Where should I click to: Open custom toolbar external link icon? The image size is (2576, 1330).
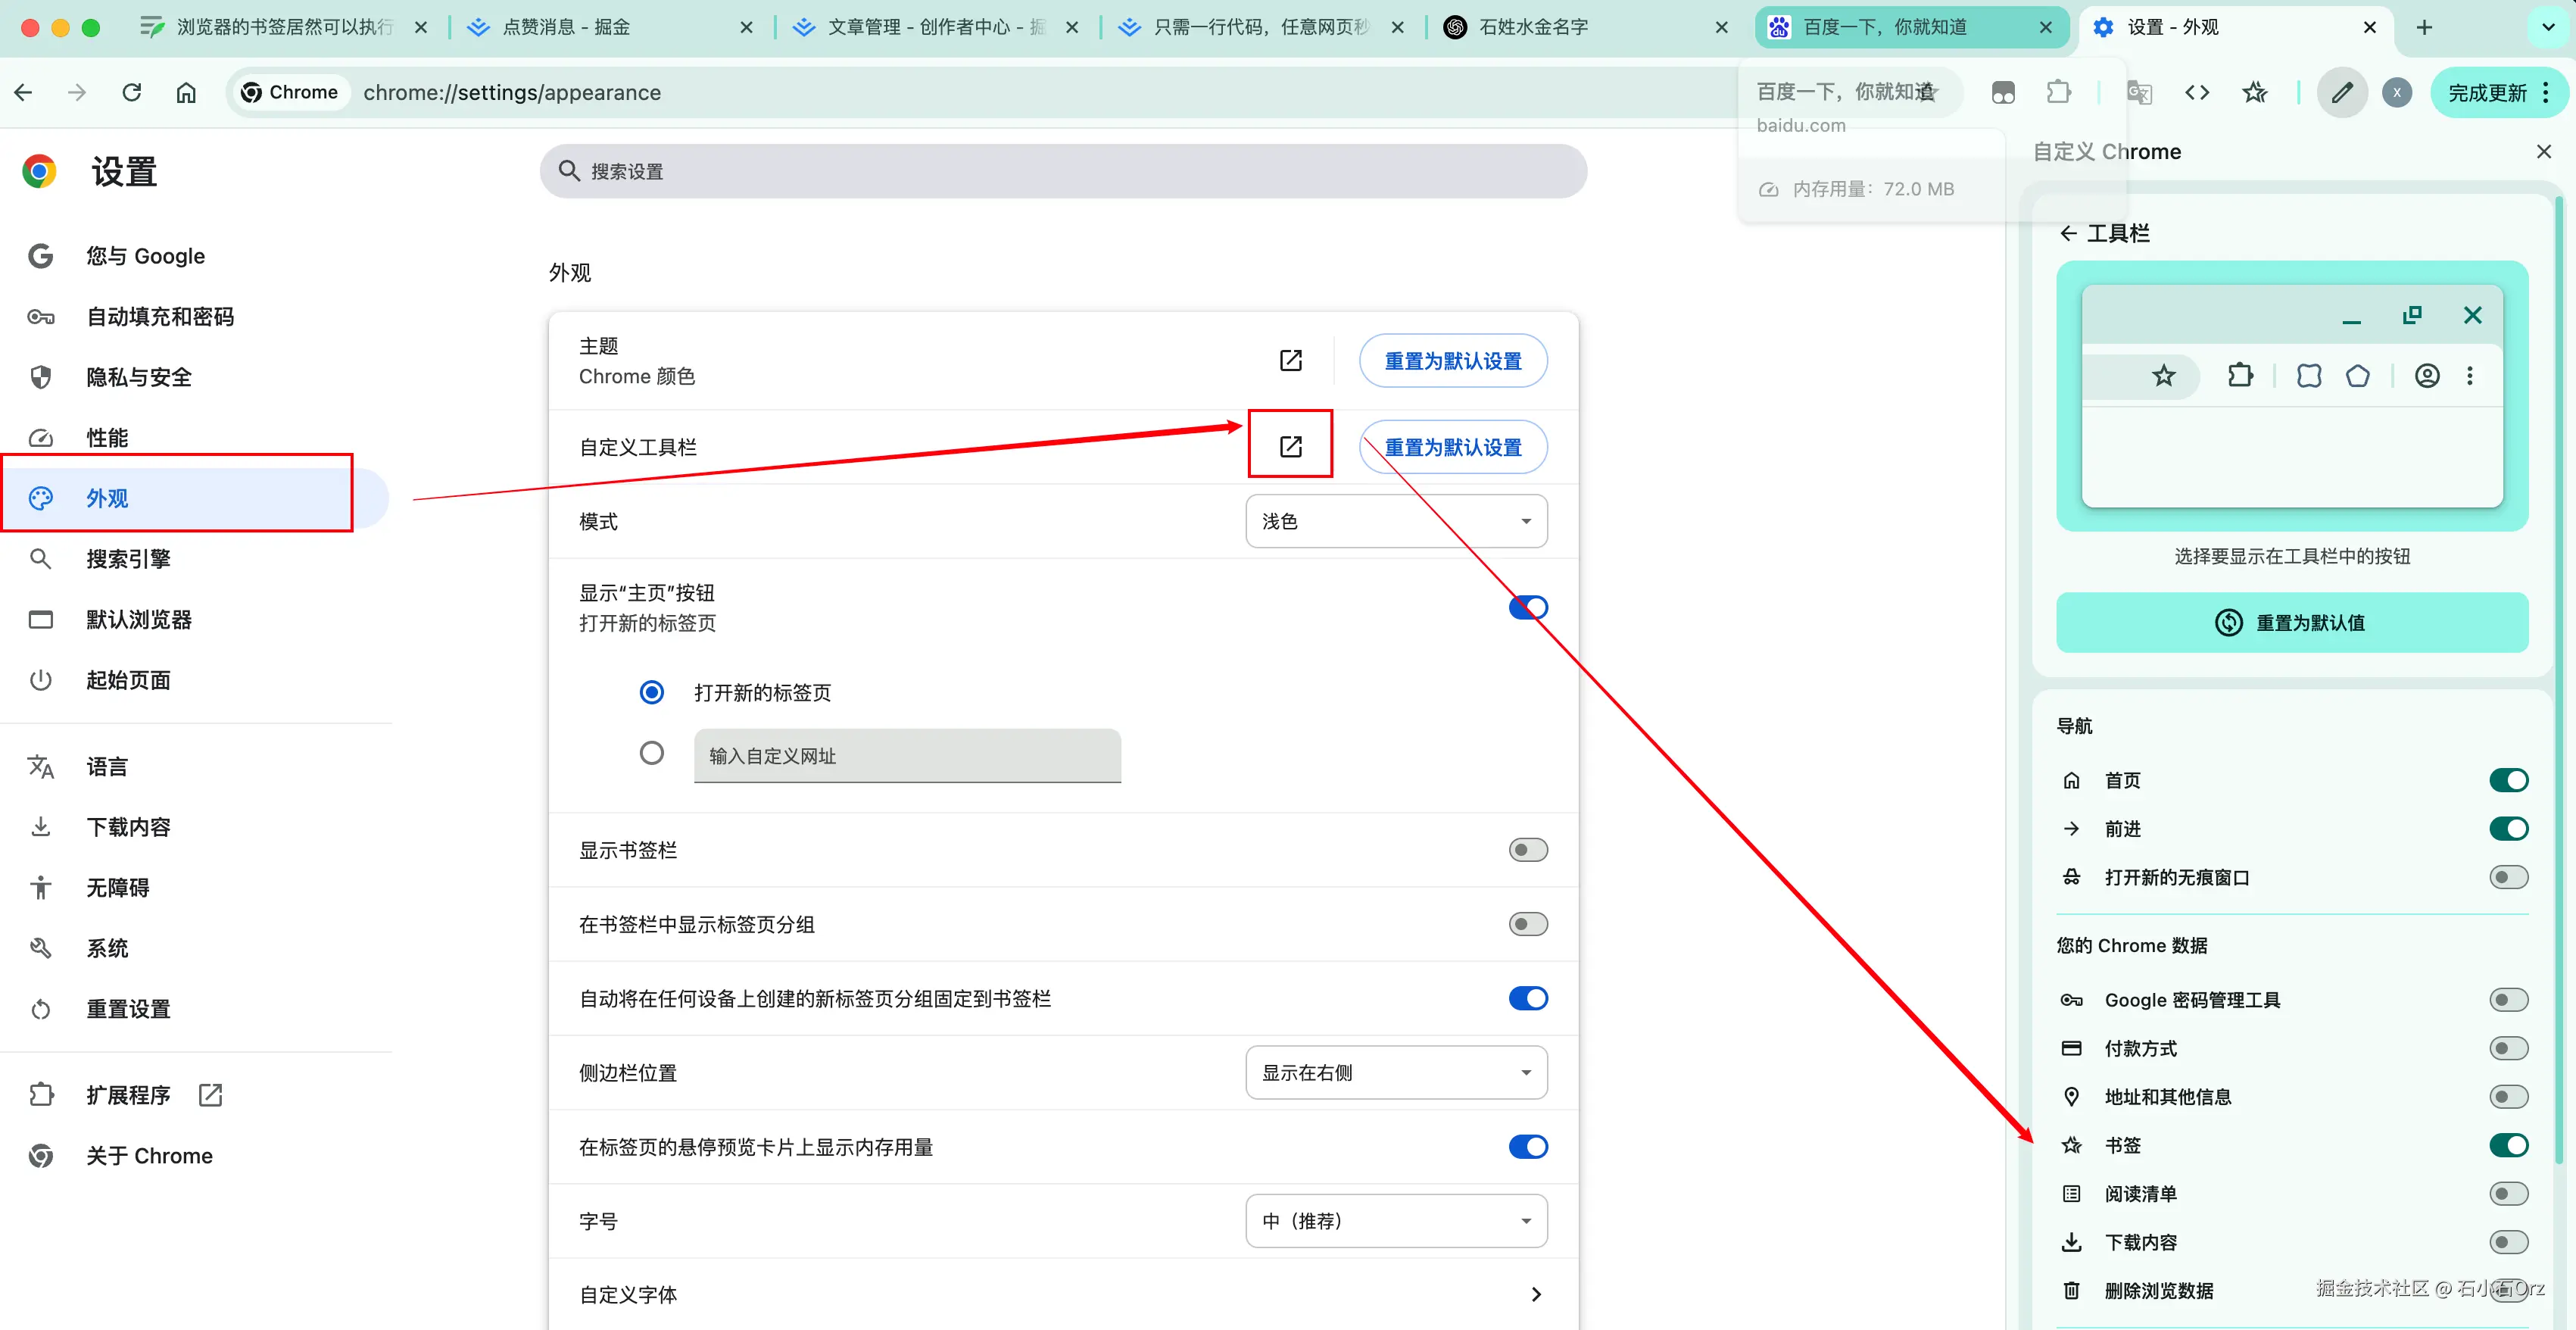click(1290, 446)
